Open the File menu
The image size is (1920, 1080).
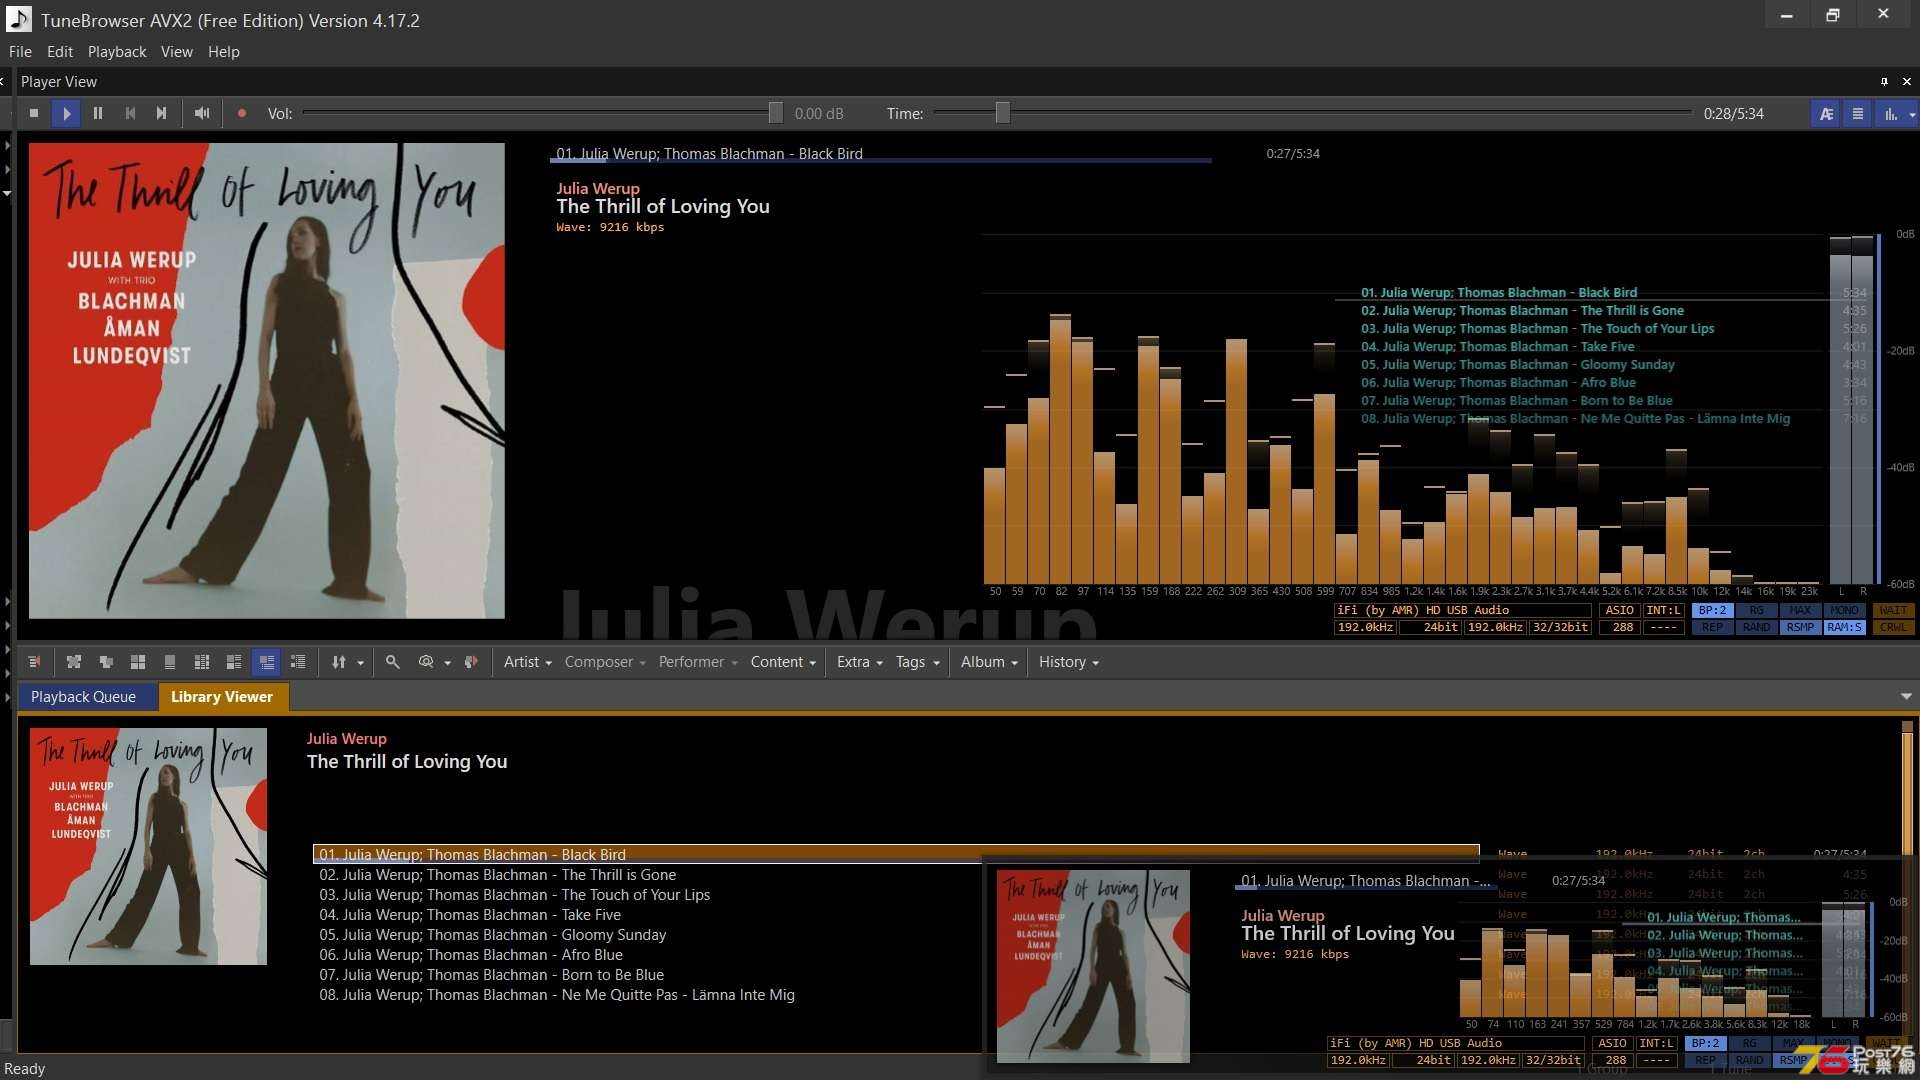(20, 52)
